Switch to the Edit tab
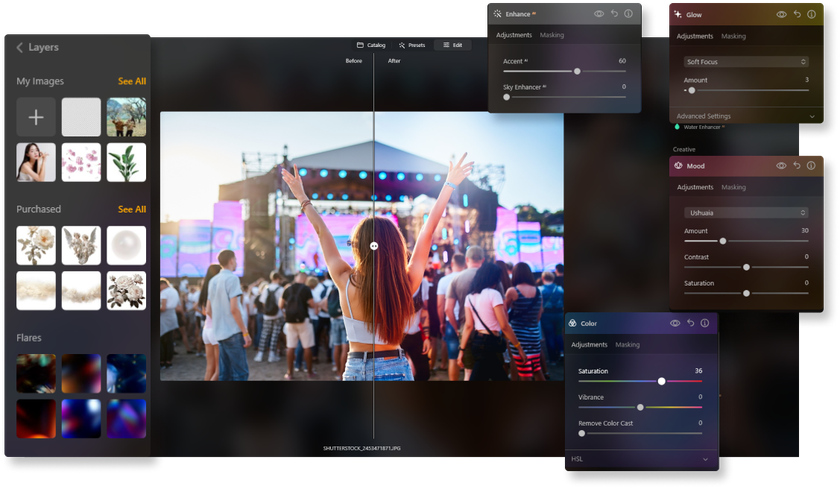The width and height of the screenshot is (840, 489). point(453,46)
